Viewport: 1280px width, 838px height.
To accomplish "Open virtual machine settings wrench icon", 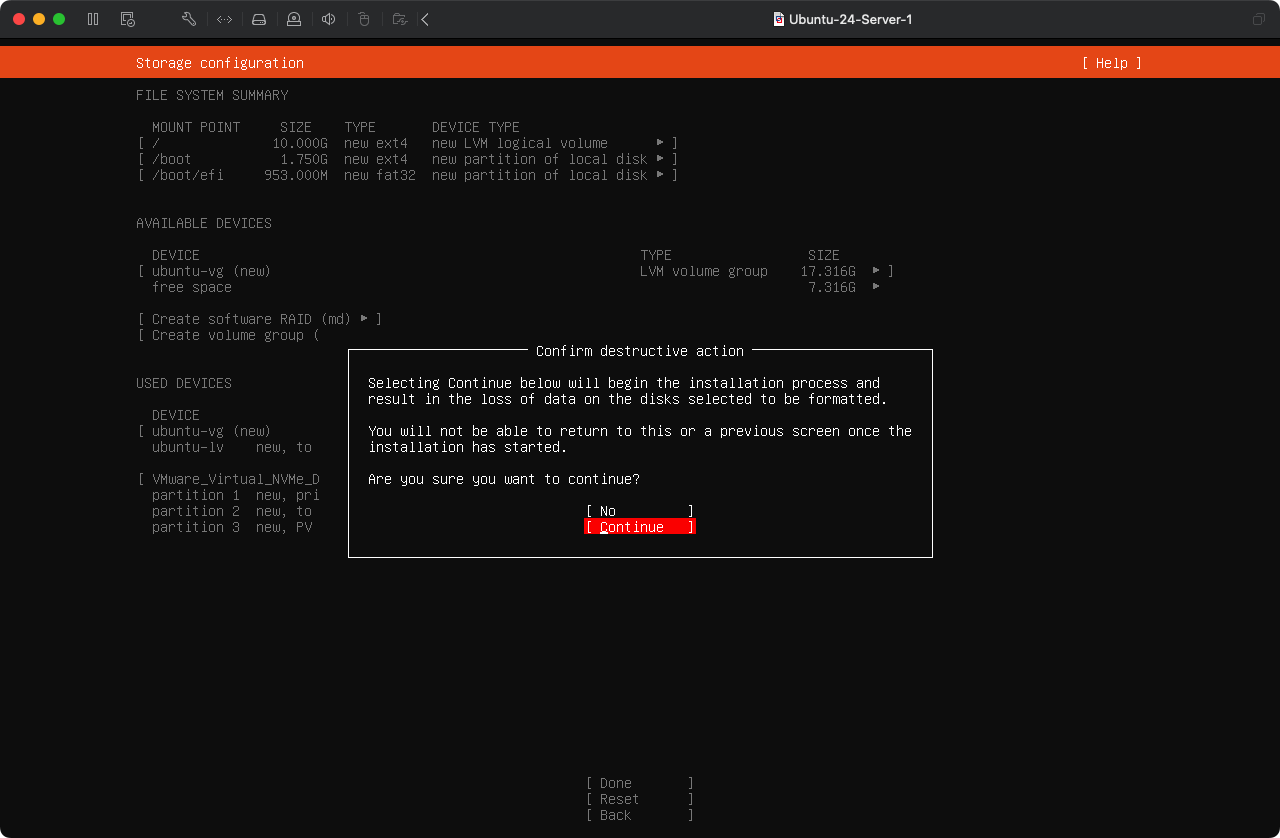I will tap(189, 19).
